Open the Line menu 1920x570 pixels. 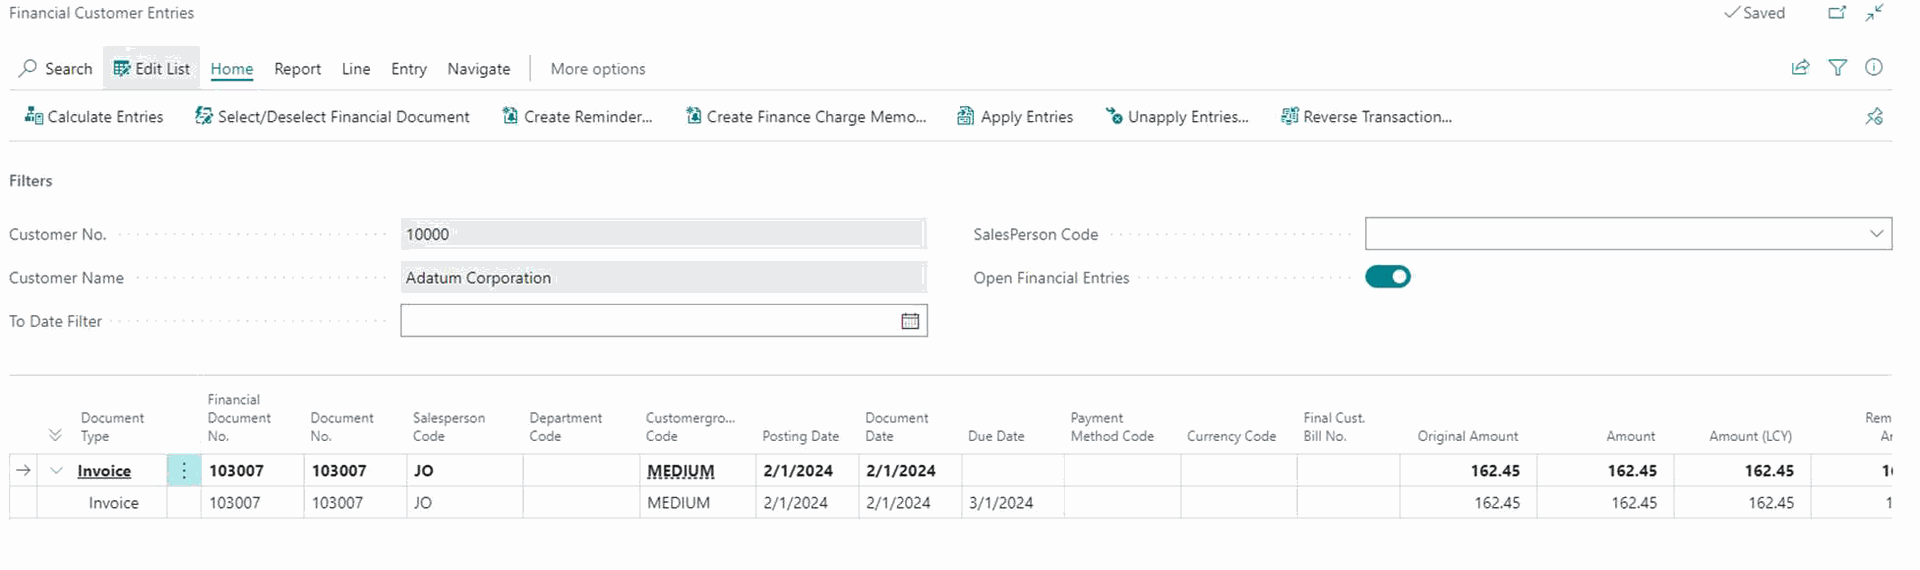pyautogui.click(x=356, y=69)
